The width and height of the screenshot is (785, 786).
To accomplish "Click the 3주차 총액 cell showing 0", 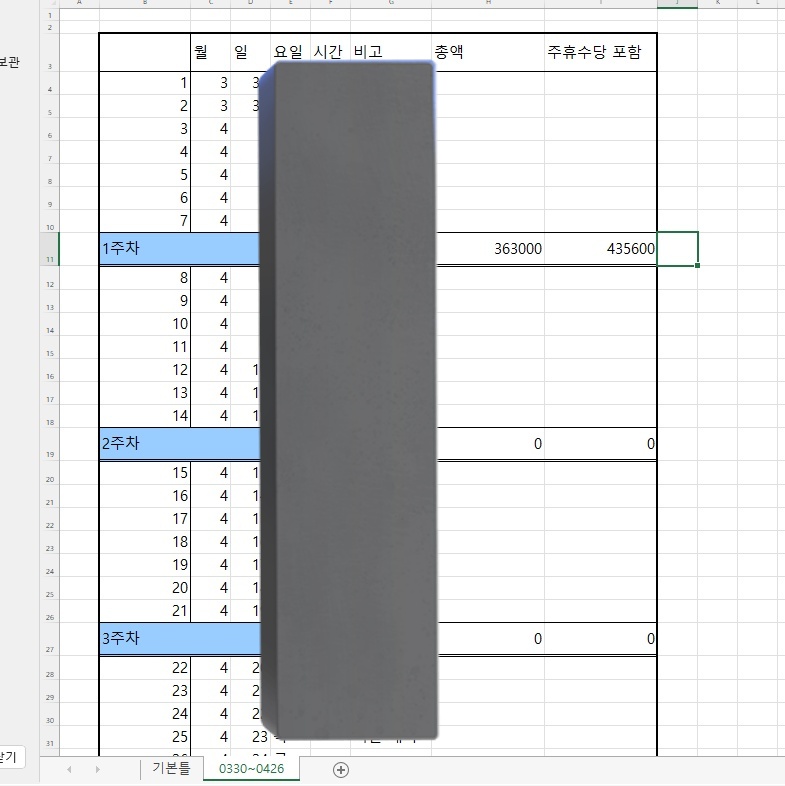I will click(490, 639).
